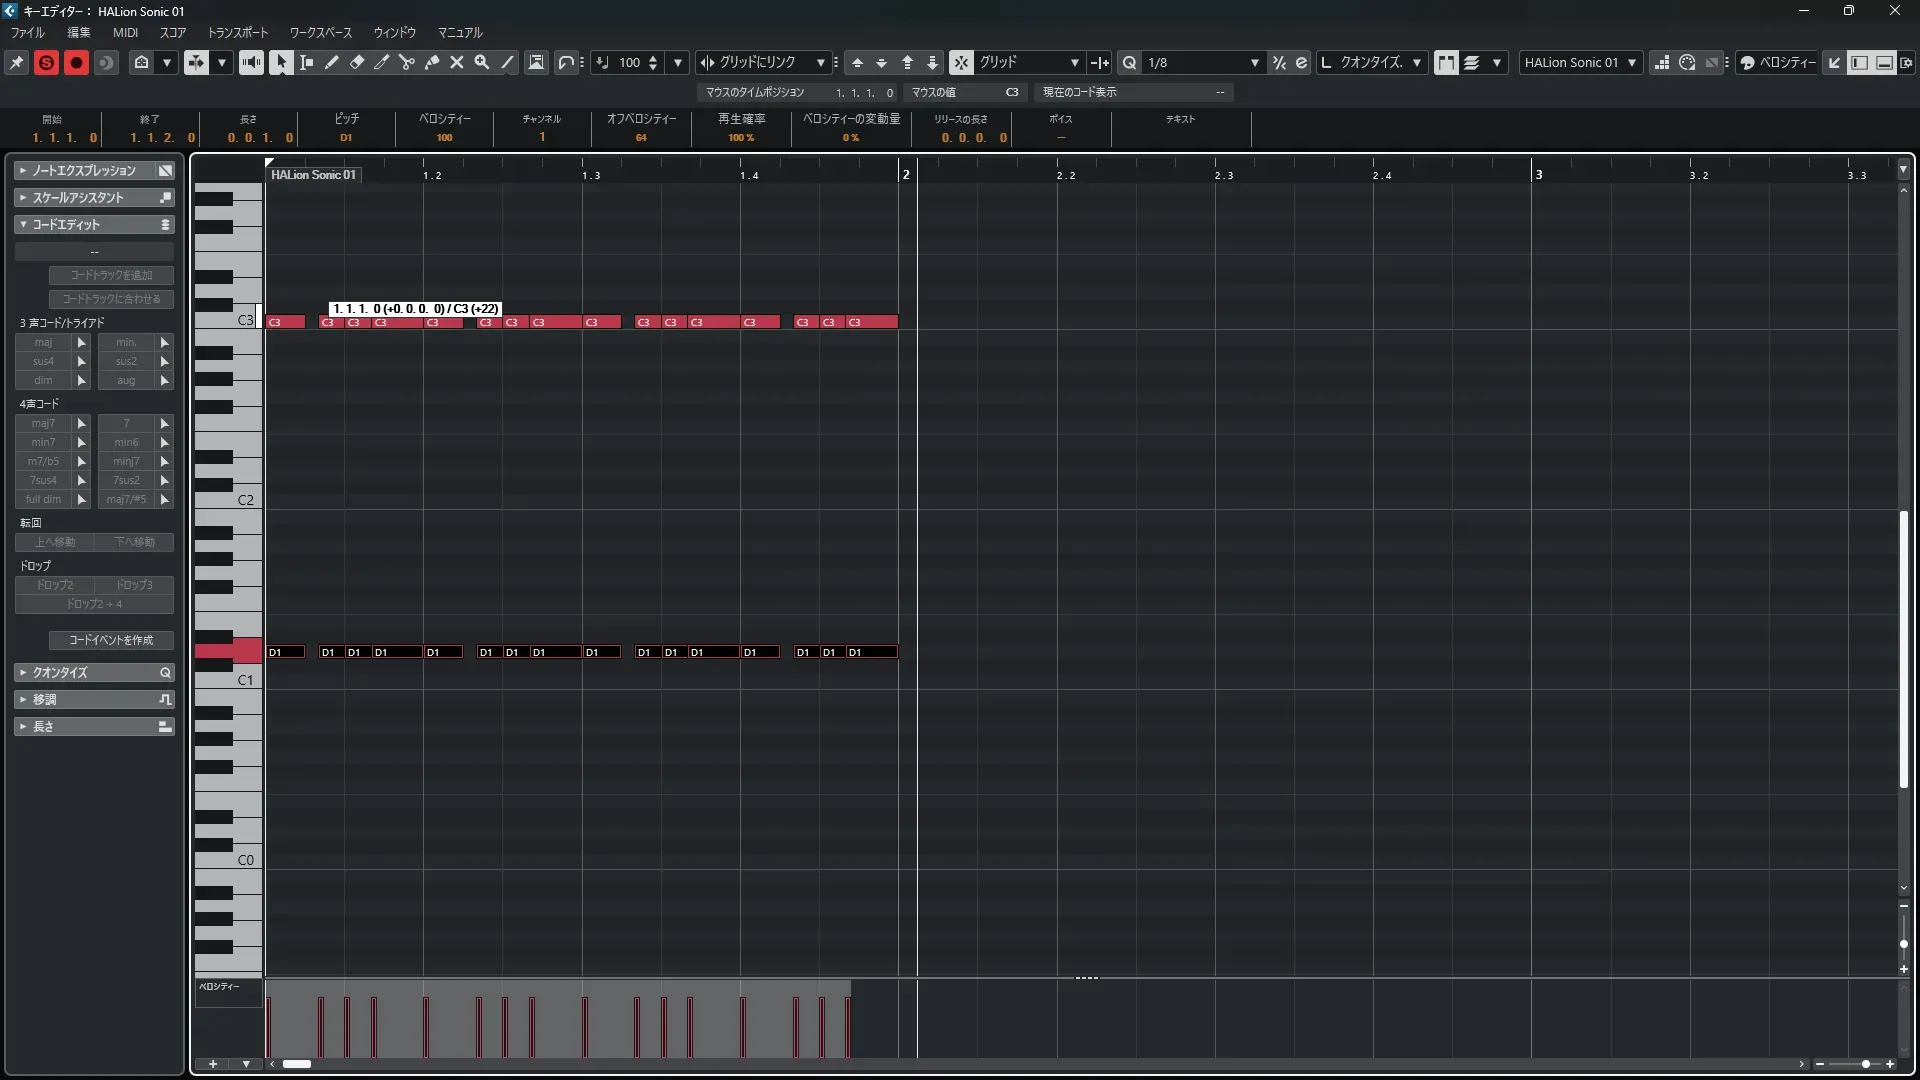Screen dimensions: 1920x1080
Task: Click the first C3 note event
Action: [285, 322]
